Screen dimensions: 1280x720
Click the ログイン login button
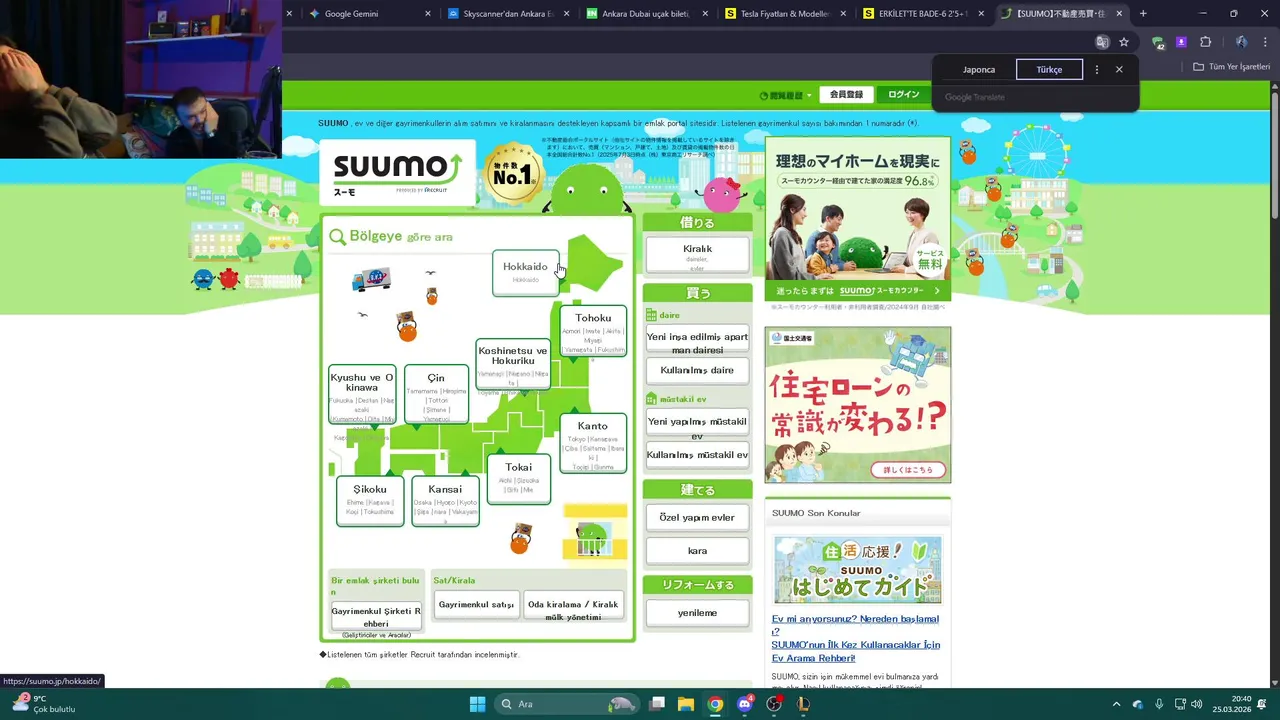pyautogui.click(x=904, y=95)
